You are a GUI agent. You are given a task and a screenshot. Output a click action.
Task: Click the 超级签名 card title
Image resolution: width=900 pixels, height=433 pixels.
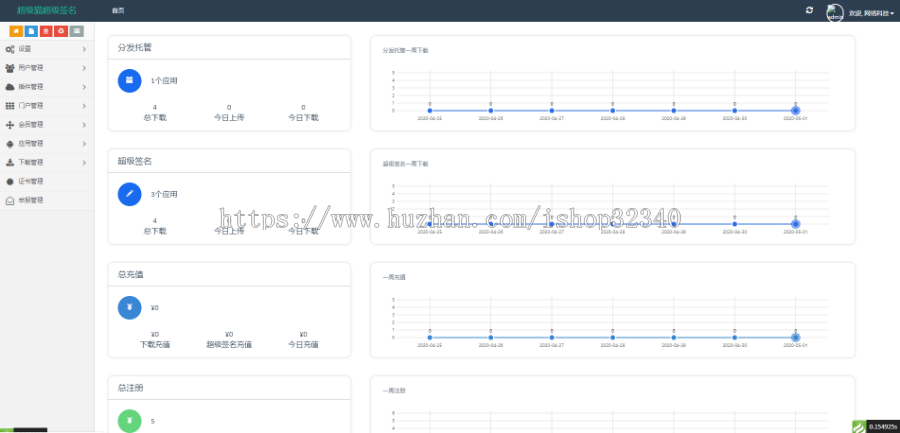tap(135, 161)
